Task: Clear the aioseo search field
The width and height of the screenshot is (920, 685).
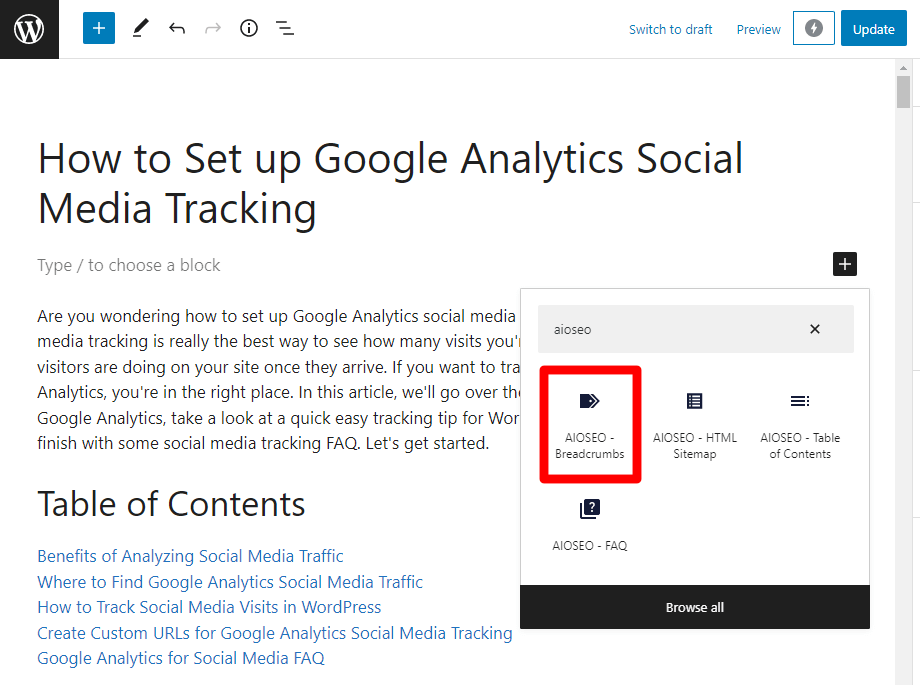Action: [815, 329]
